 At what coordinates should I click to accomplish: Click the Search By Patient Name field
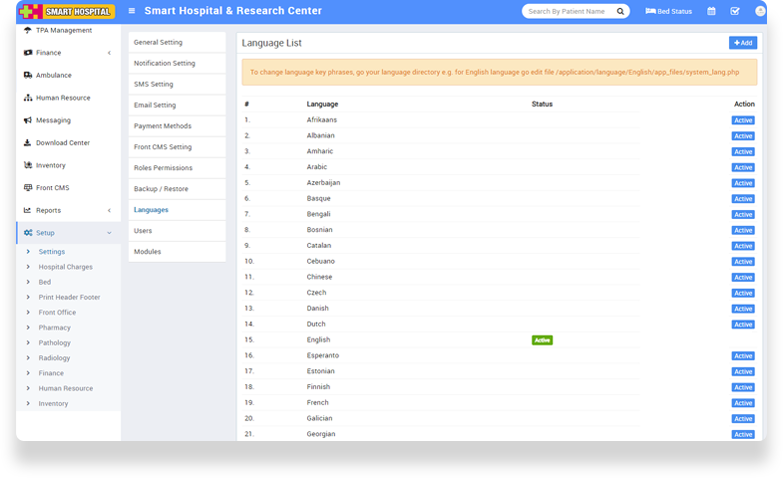point(566,12)
